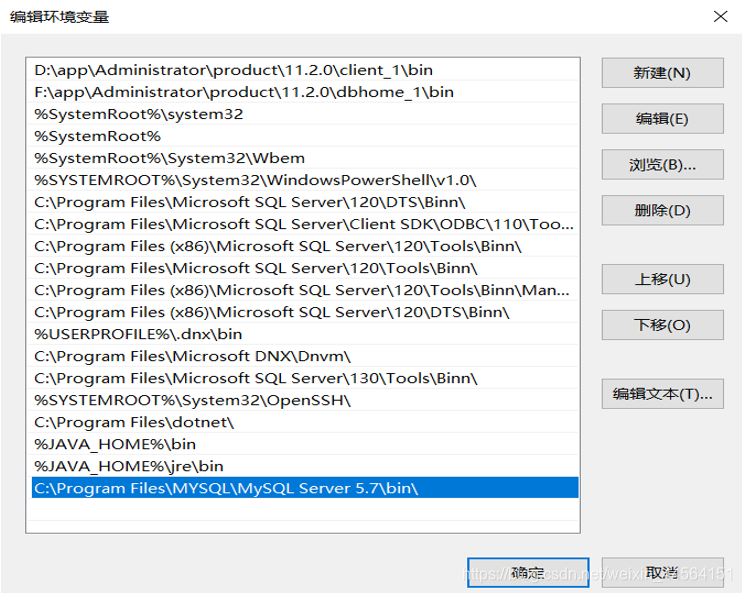Move the entry down with 下移(O)
742x593 pixels.
(x=662, y=325)
